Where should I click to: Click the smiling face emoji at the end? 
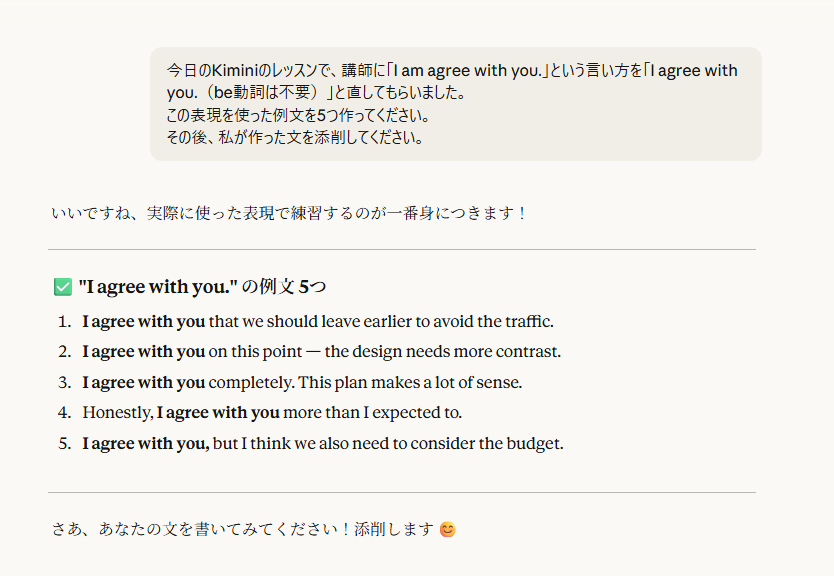(448, 529)
